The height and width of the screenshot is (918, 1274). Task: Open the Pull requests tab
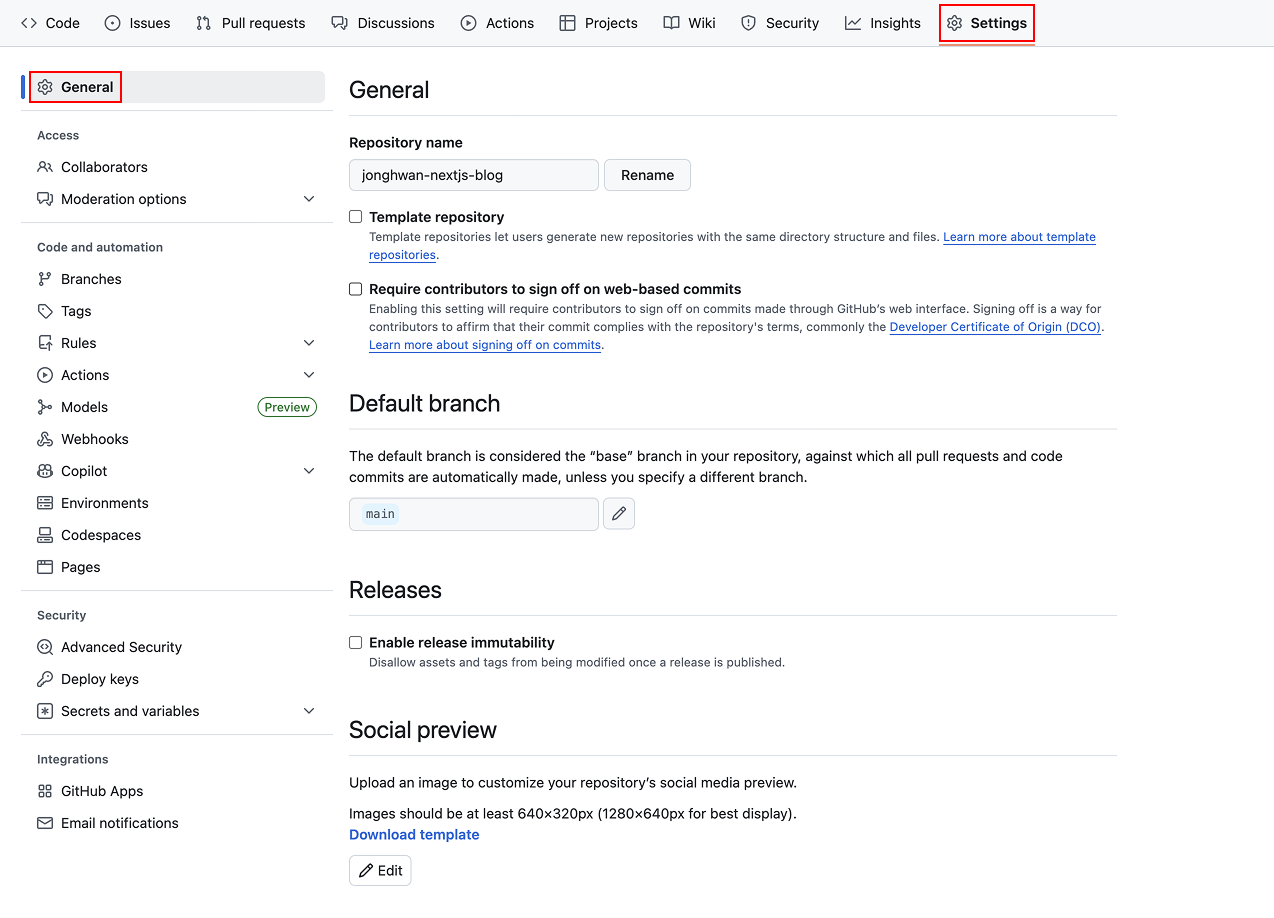[251, 23]
